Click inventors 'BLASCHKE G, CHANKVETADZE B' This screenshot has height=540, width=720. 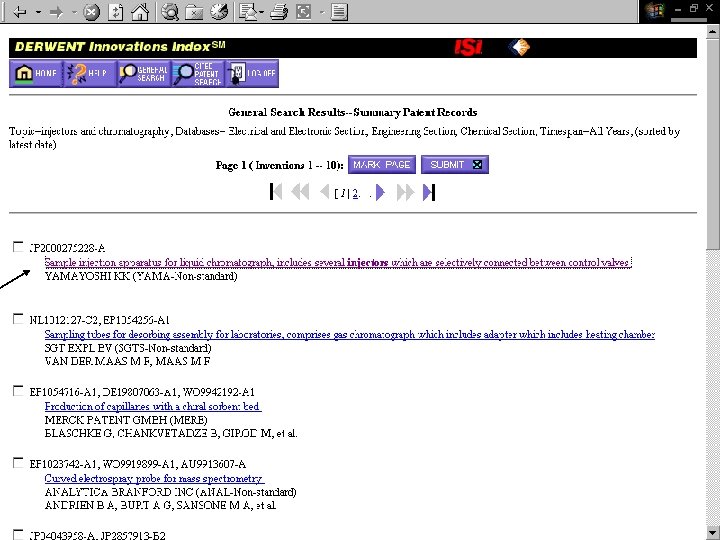(x=132, y=433)
